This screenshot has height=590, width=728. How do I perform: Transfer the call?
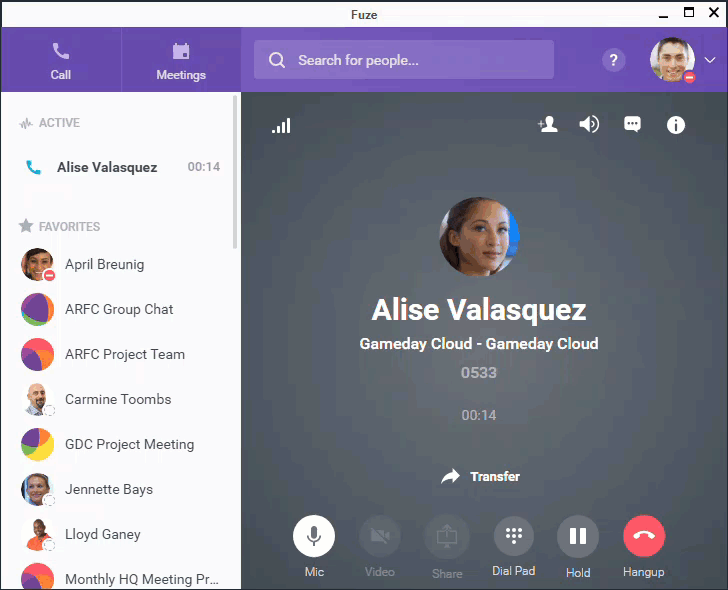click(480, 476)
